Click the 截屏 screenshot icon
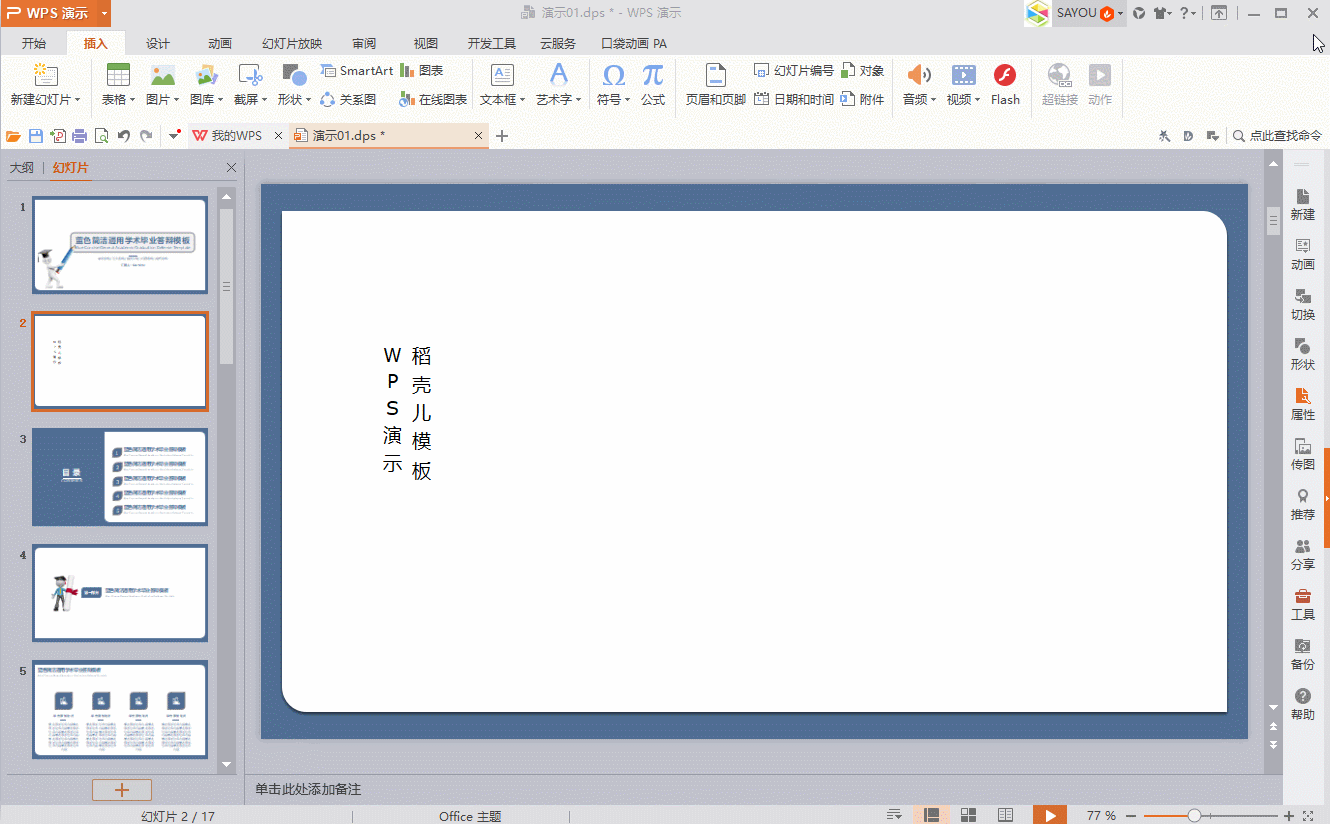 (x=250, y=75)
